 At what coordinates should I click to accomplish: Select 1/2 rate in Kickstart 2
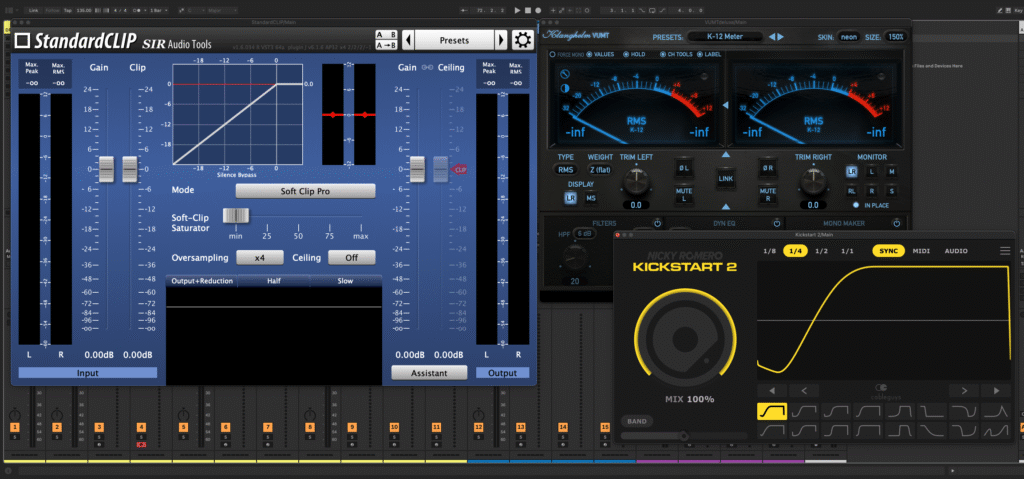coord(822,251)
